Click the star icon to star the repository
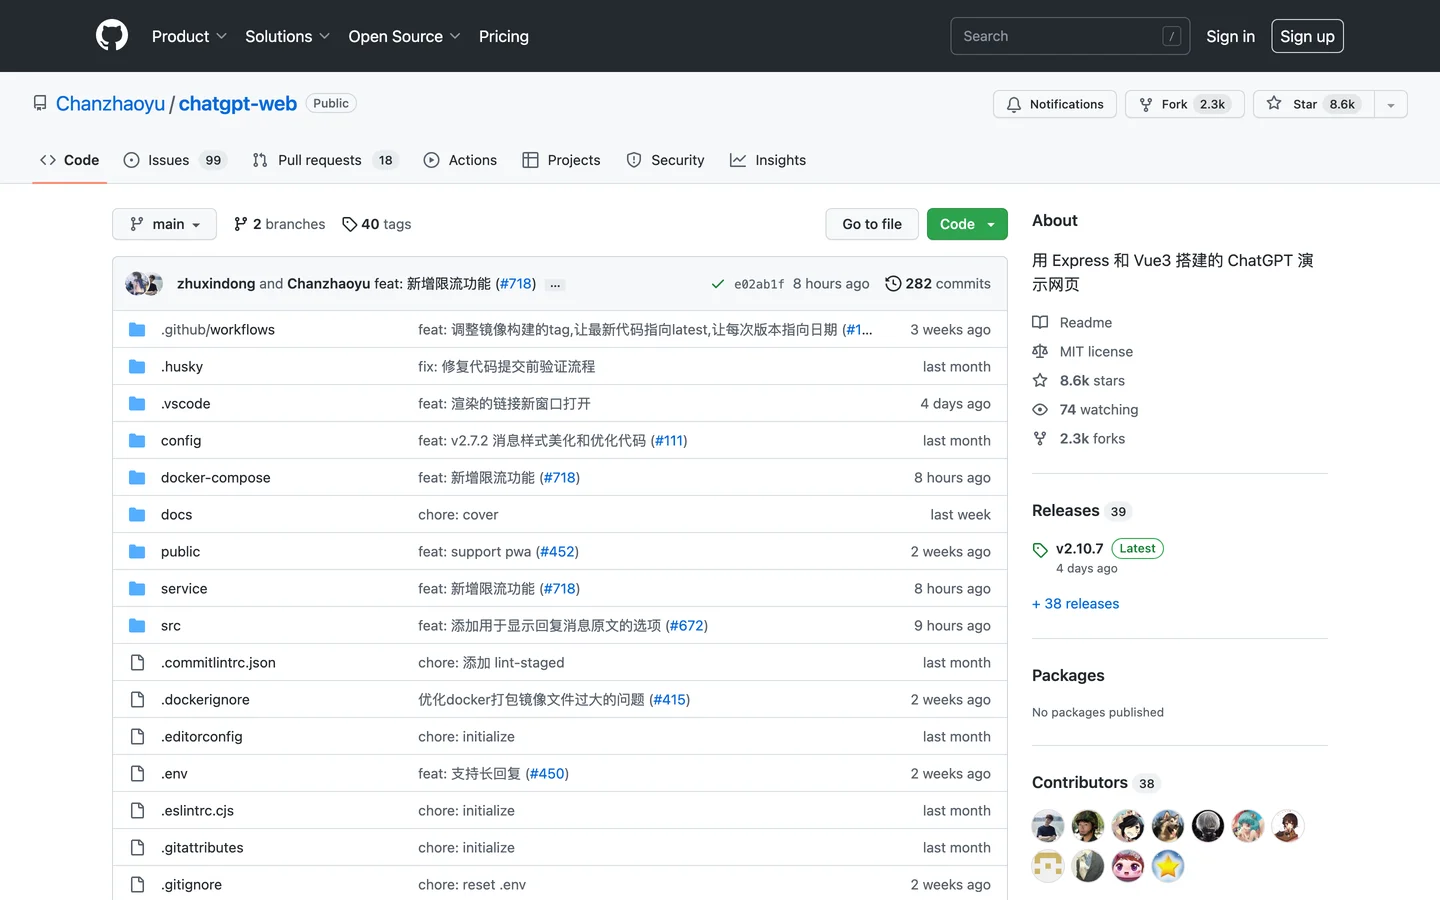 (x=1274, y=103)
